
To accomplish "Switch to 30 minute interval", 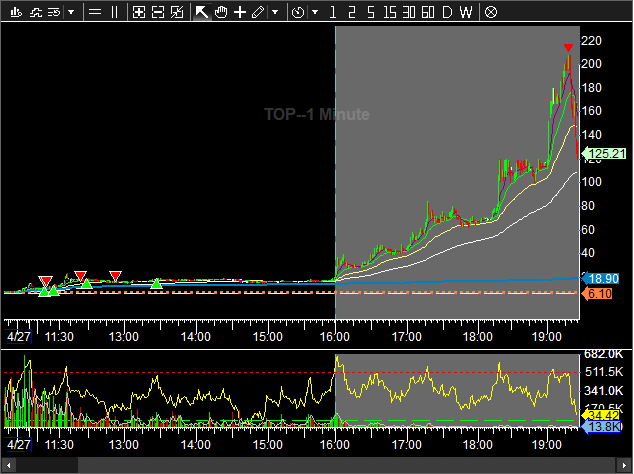I will pos(409,13).
